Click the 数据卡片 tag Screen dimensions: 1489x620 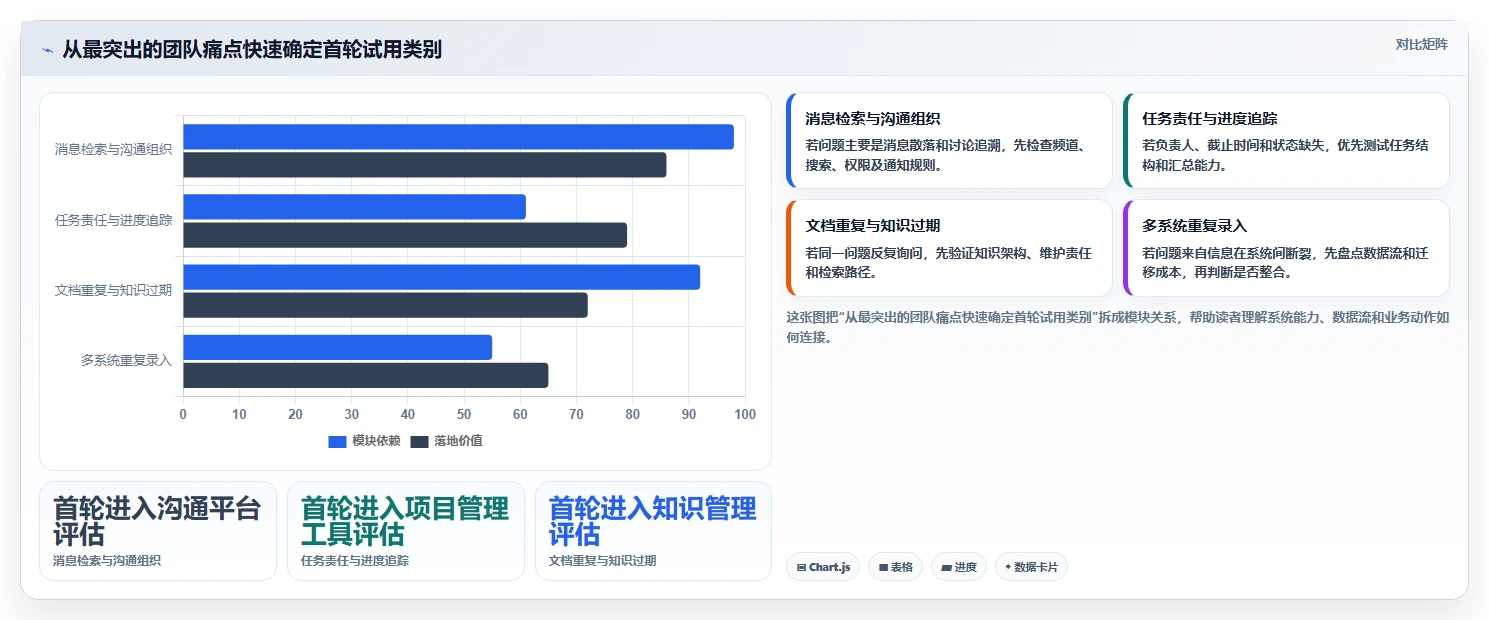tap(1031, 567)
